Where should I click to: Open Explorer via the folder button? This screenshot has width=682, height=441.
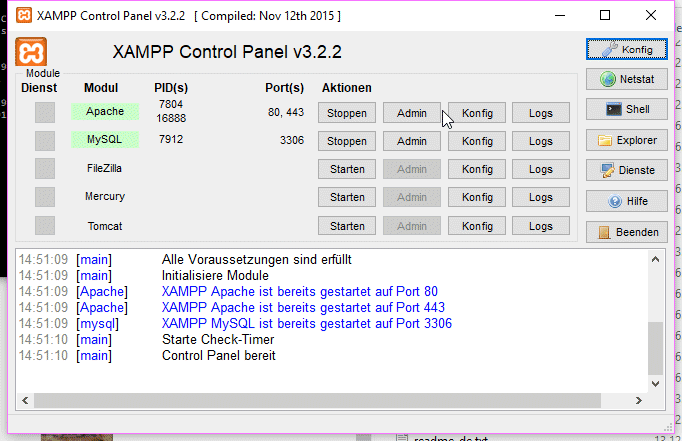pyautogui.click(x=626, y=140)
